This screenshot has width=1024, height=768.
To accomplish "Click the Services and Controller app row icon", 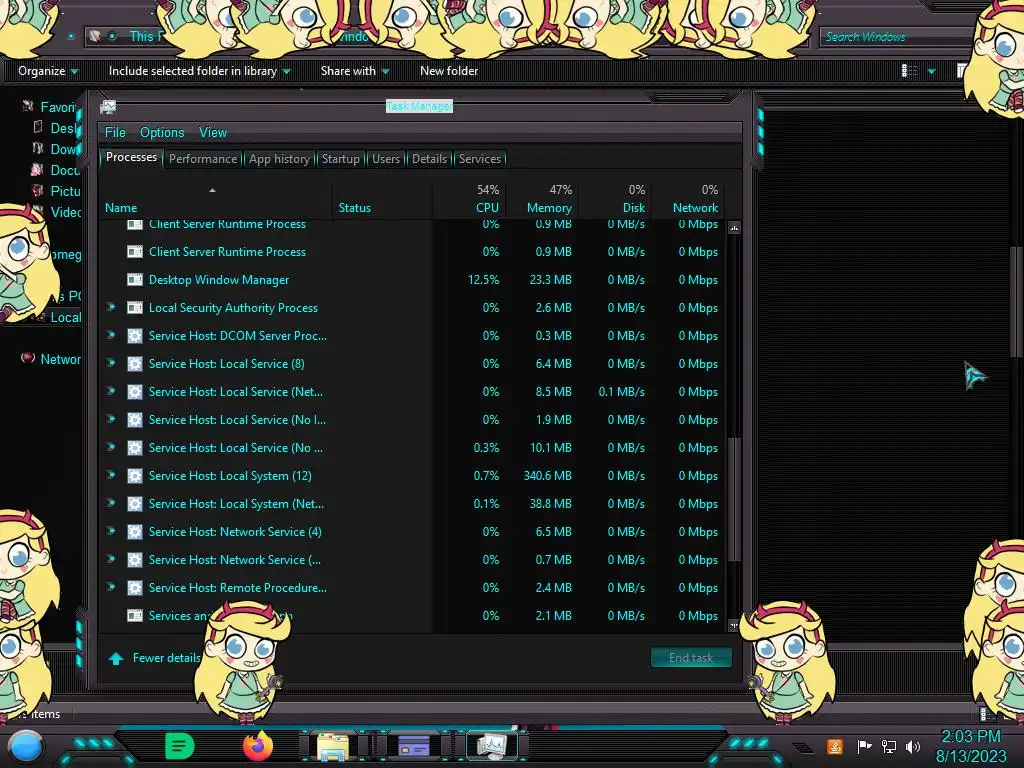I will click(x=135, y=615).
